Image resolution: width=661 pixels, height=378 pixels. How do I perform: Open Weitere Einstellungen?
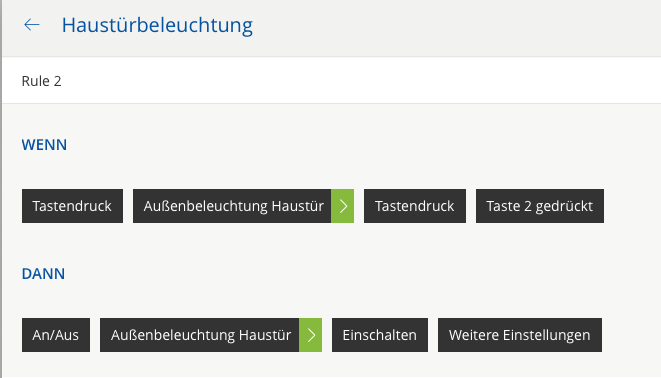(520, 335)
